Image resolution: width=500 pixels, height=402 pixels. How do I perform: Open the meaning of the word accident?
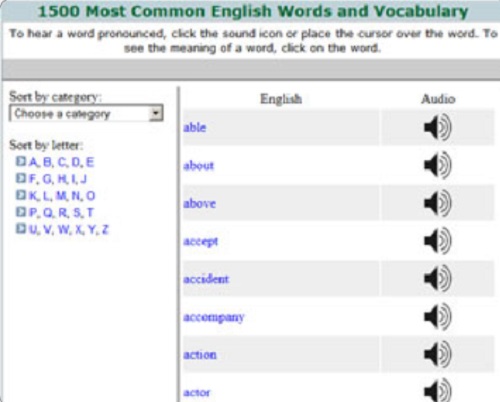click(x=206, y=279)
